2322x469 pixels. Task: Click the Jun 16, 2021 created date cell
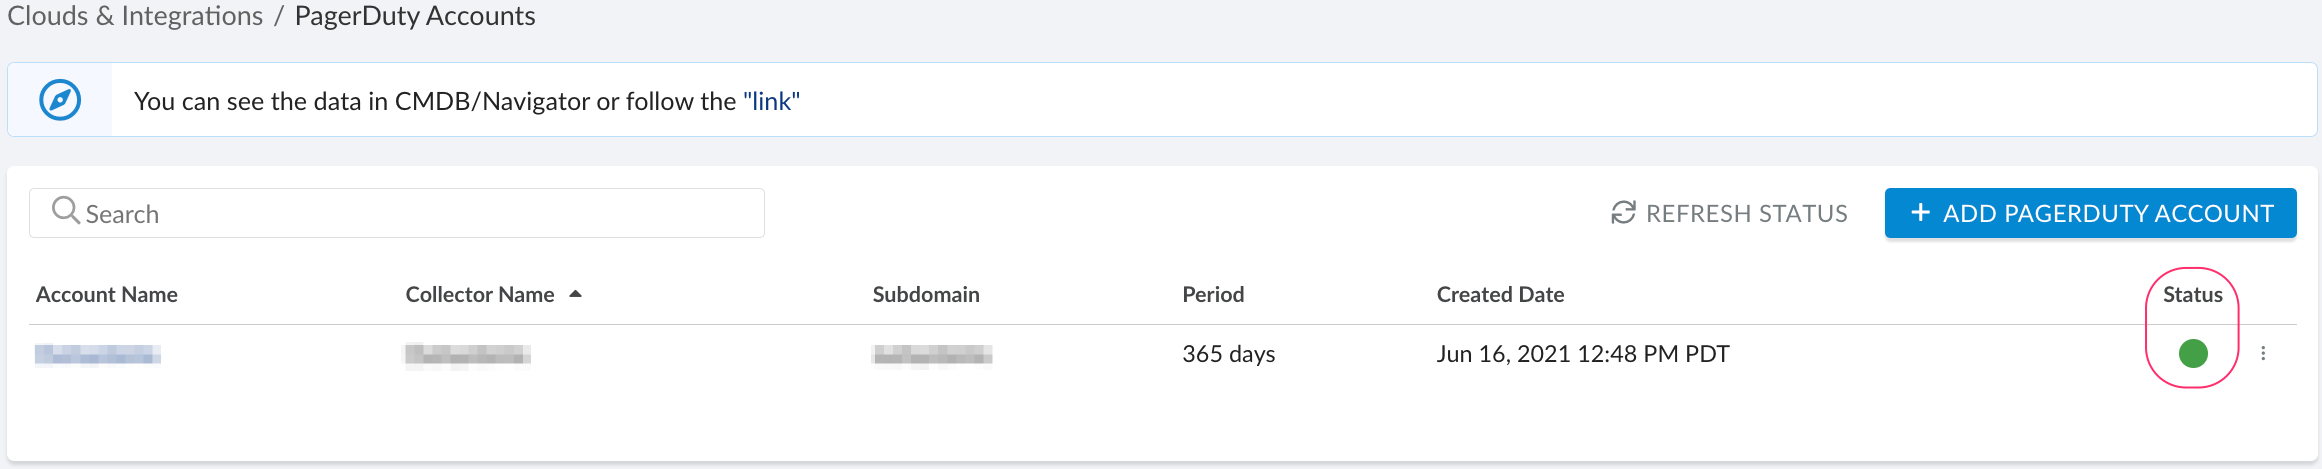pos(1582,354)
